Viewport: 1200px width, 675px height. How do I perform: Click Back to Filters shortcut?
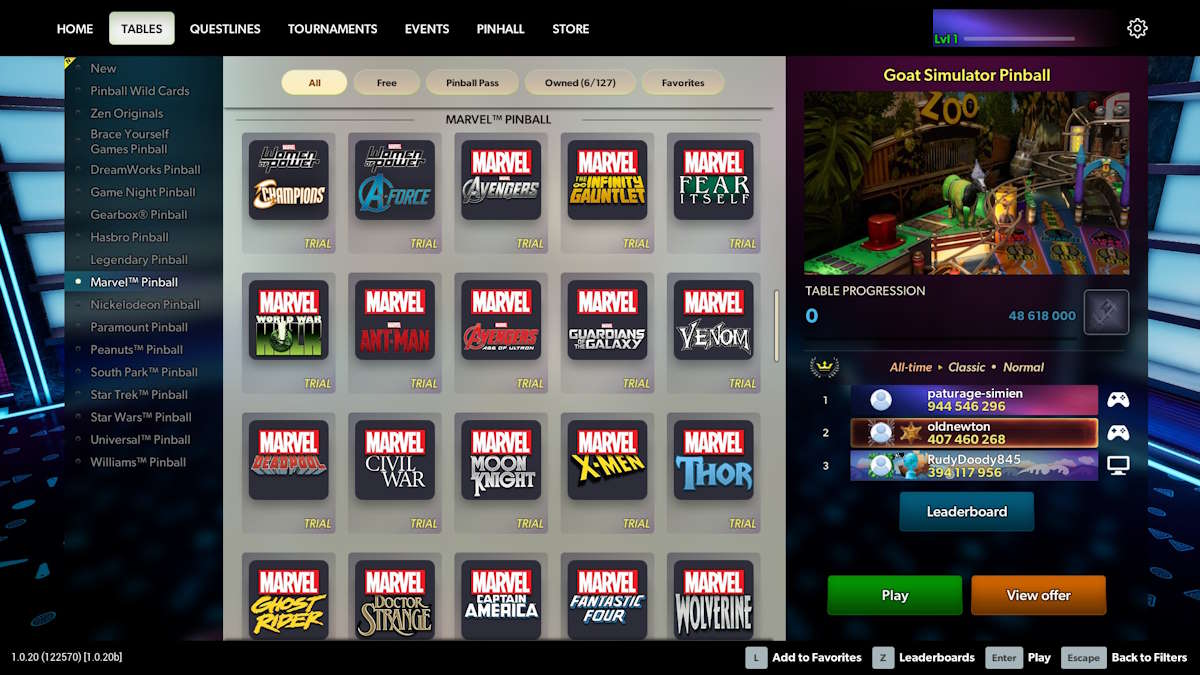pyautogui.click(x=1125, y=657)
